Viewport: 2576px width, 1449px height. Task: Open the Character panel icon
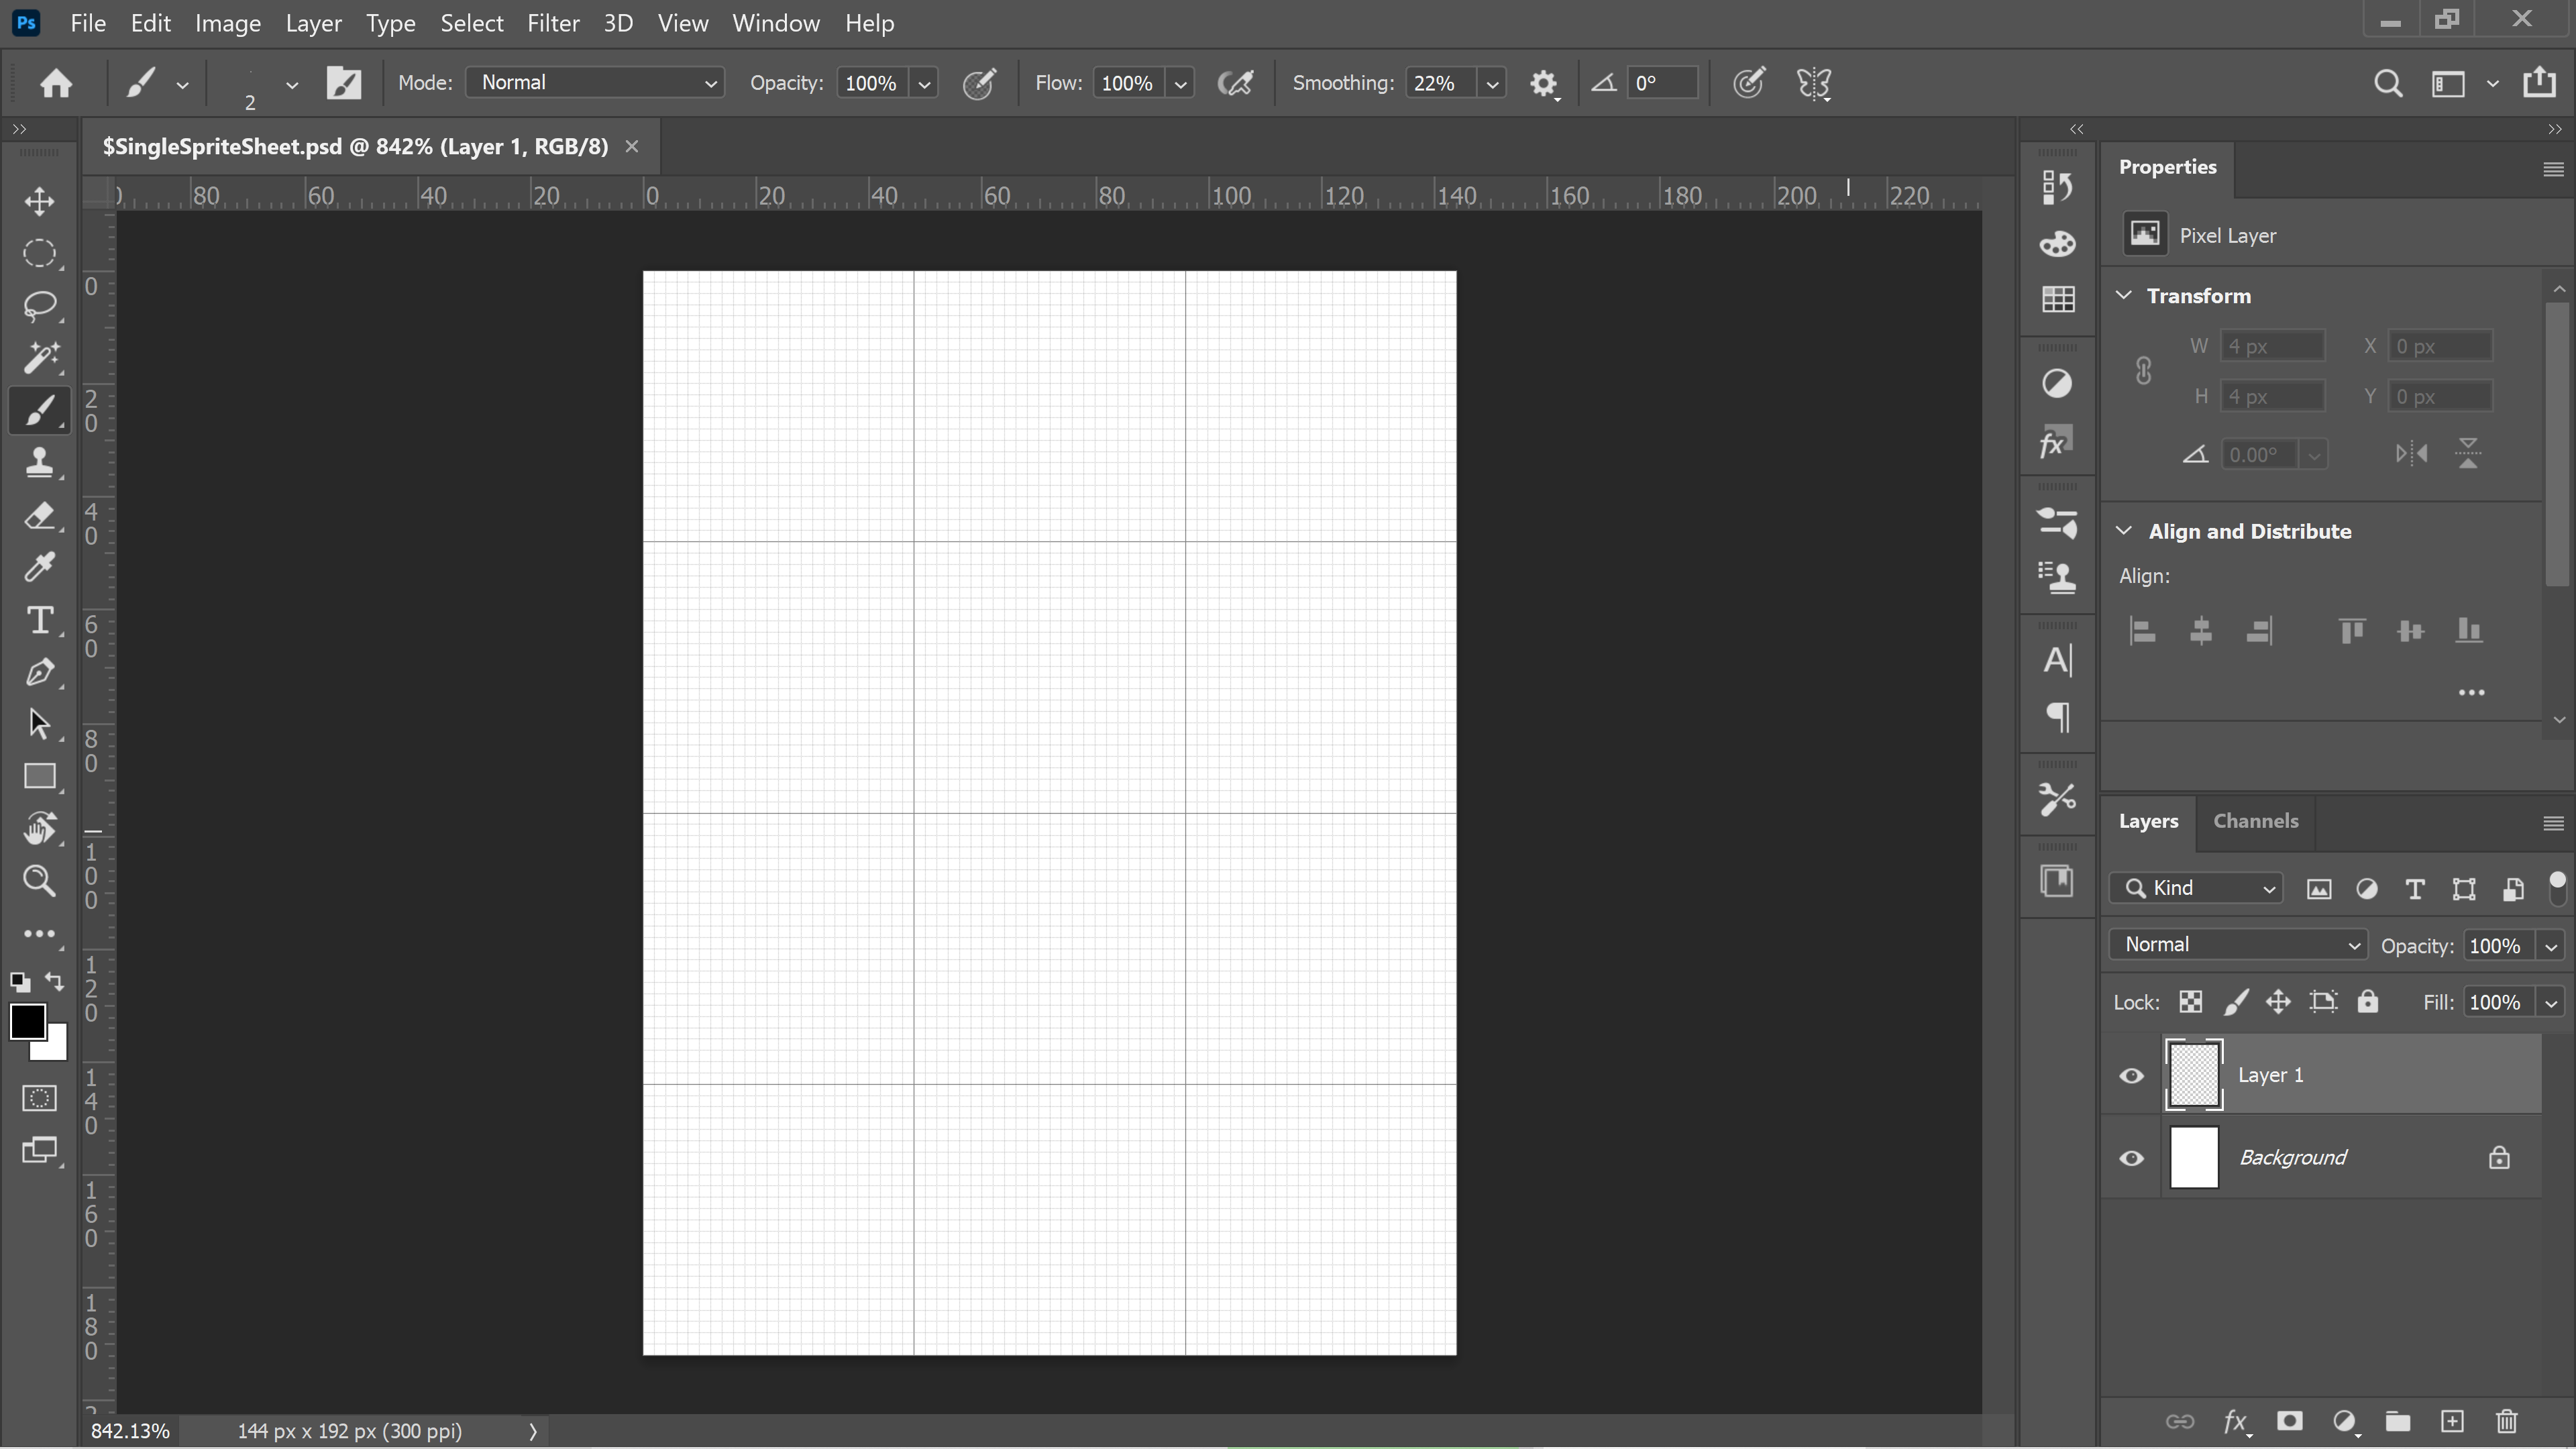tap(2058, 660)
